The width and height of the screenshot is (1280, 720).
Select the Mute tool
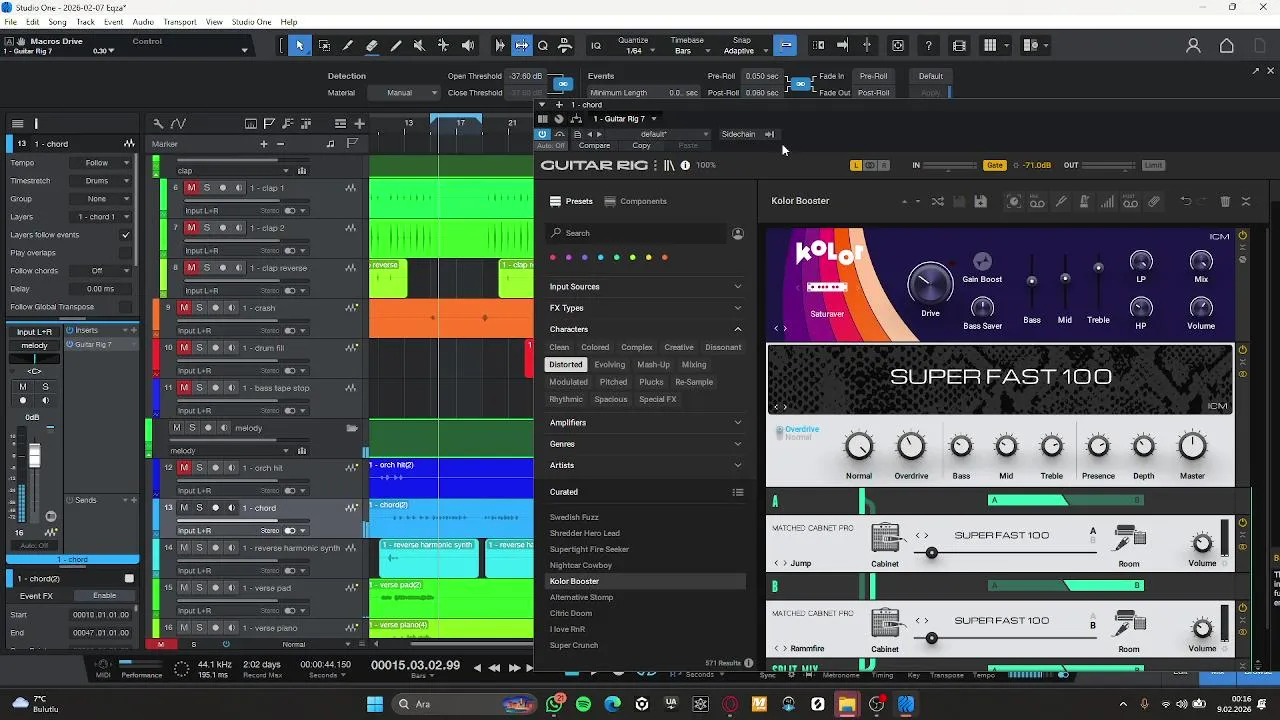[420, 45]
